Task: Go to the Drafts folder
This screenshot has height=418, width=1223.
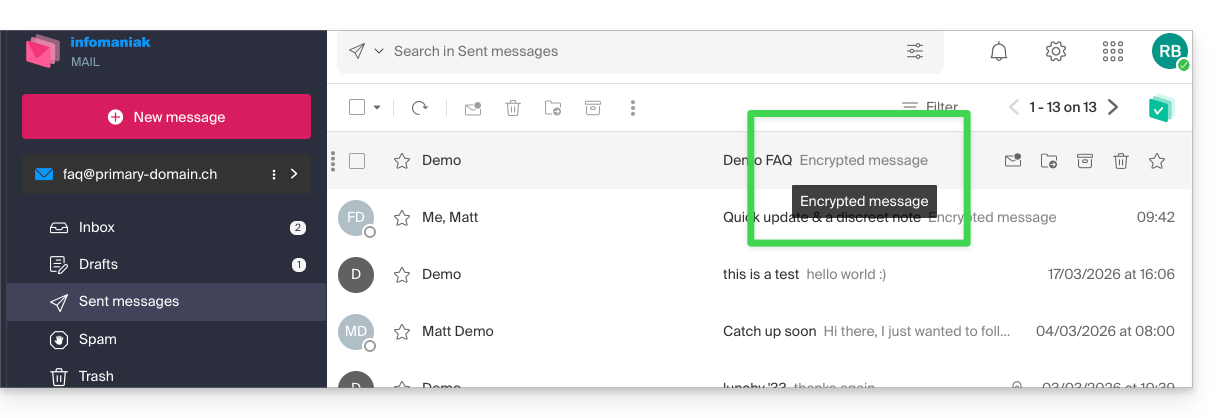Action: pyautogui.click(x=98, y=264)
